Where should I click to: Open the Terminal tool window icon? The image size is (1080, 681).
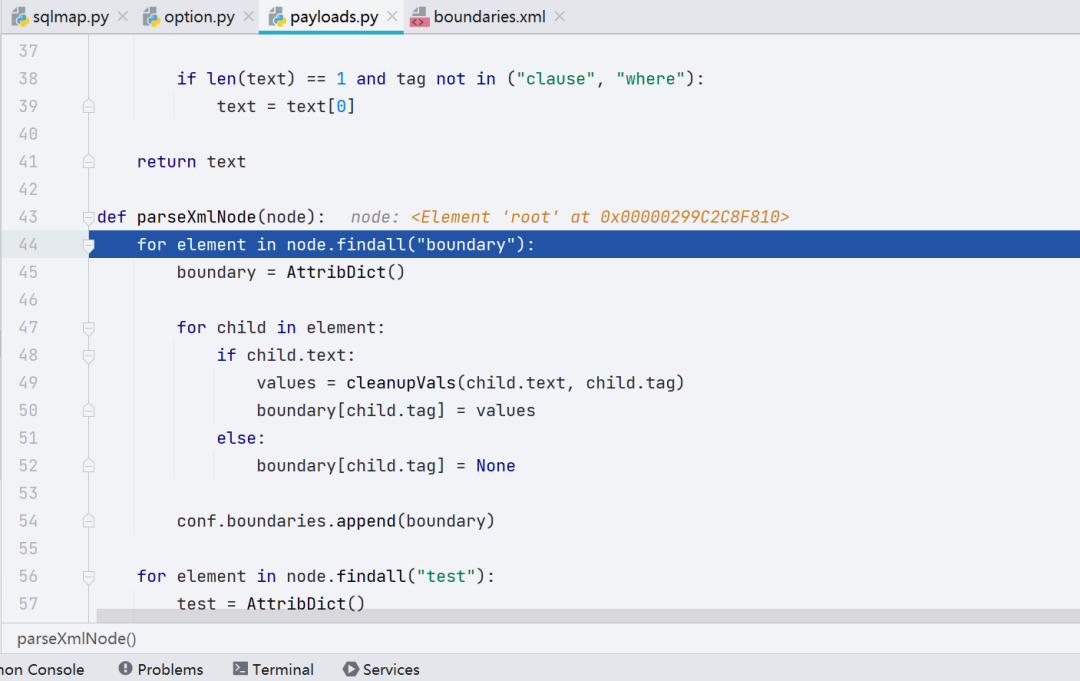coord(240,669)
